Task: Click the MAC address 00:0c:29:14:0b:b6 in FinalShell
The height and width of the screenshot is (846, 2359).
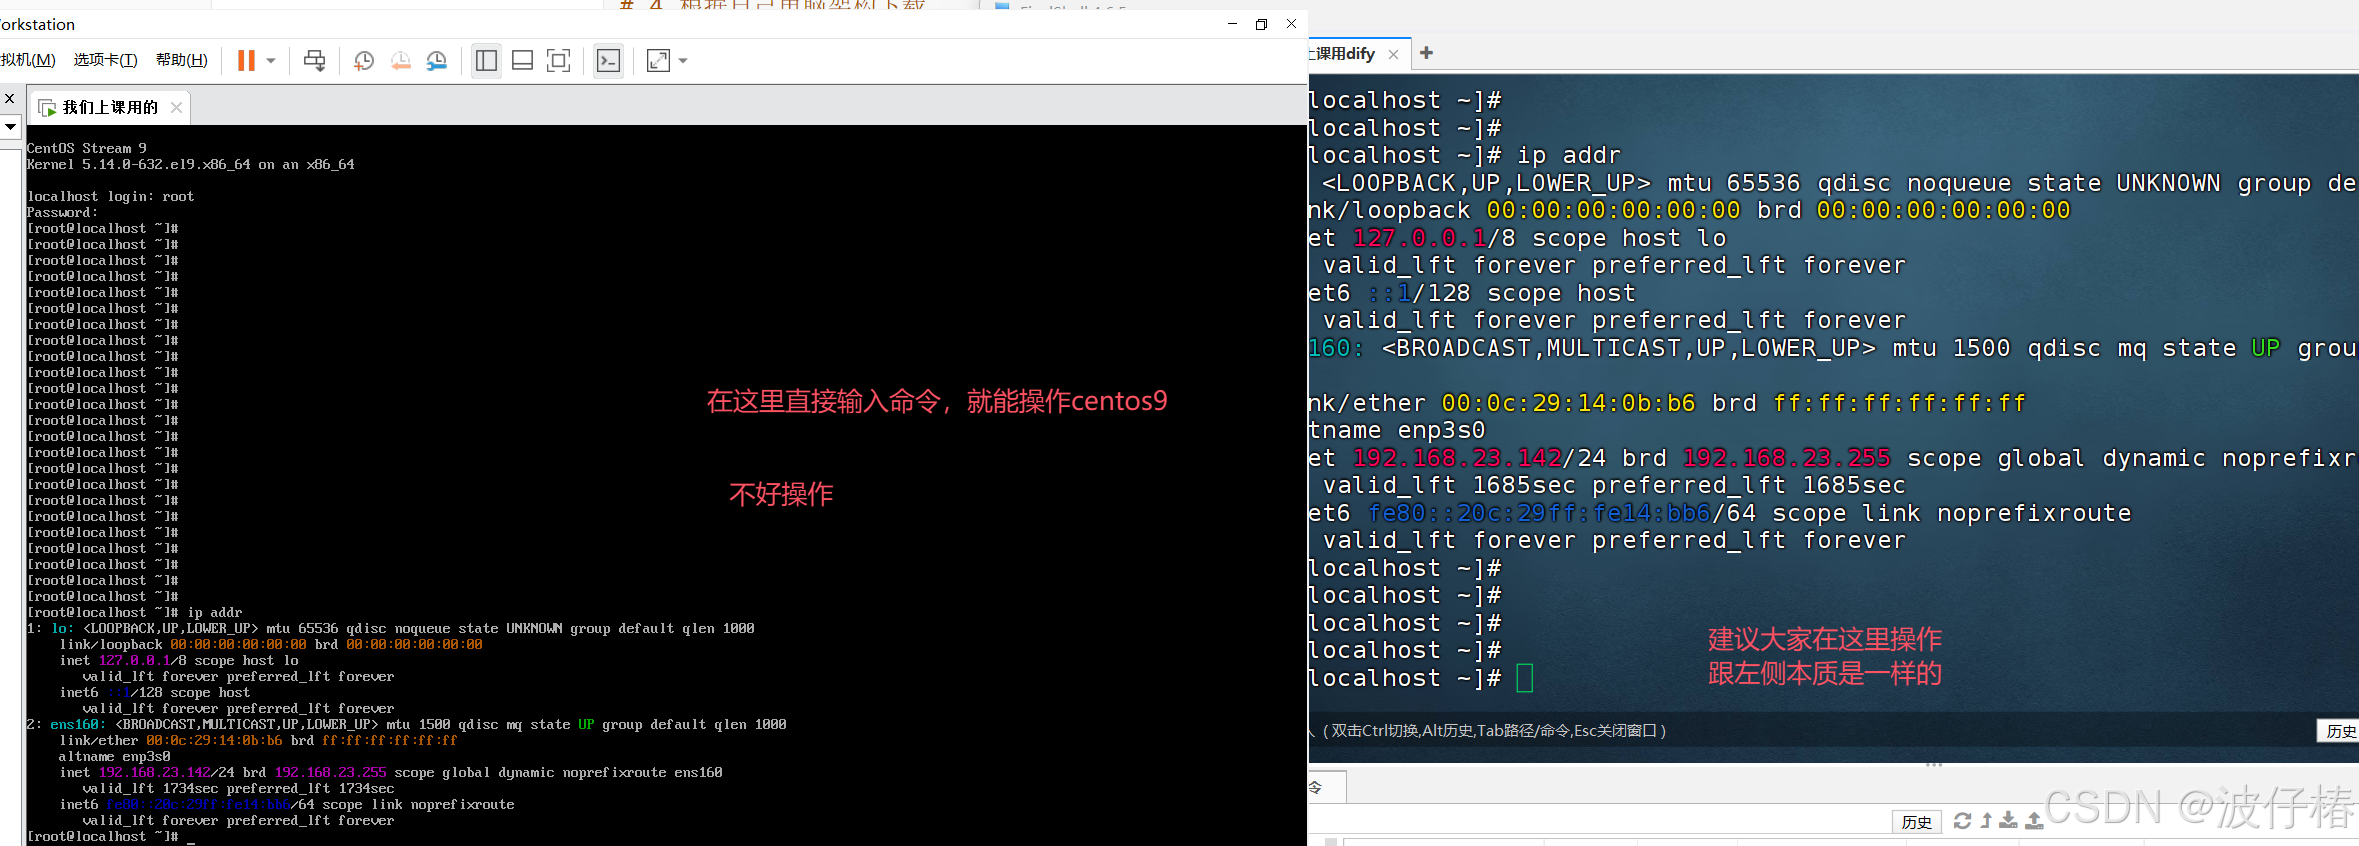Action: tap(1568, 403)
